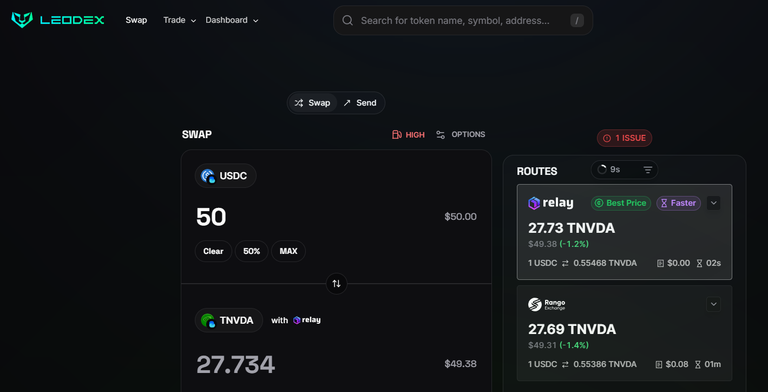The image size is (768, 392).
Task: Click the SWAP panel heading
Action: [x=197, y=134]
